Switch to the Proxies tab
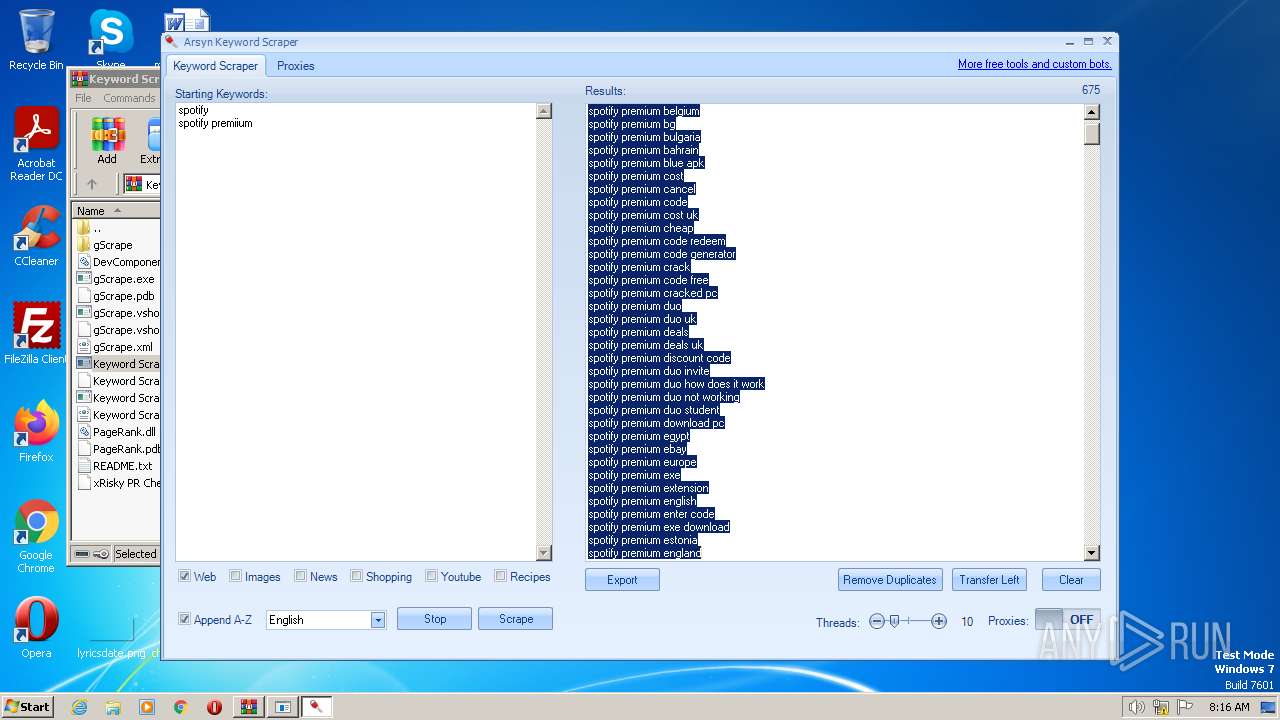This screenshot has width=1280, height=720. point(295,66)
